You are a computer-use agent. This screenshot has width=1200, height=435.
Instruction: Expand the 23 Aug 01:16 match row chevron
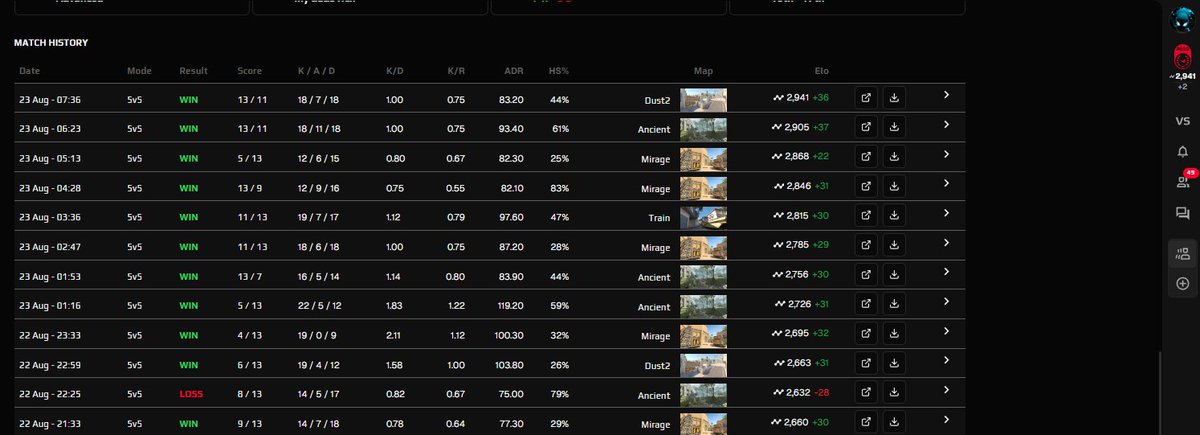pos(946,302)
